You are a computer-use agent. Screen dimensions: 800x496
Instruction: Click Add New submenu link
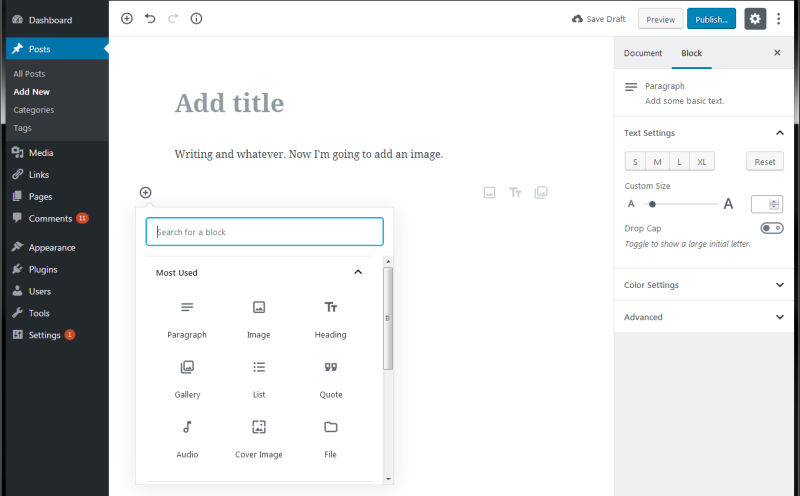click(32, 92)
